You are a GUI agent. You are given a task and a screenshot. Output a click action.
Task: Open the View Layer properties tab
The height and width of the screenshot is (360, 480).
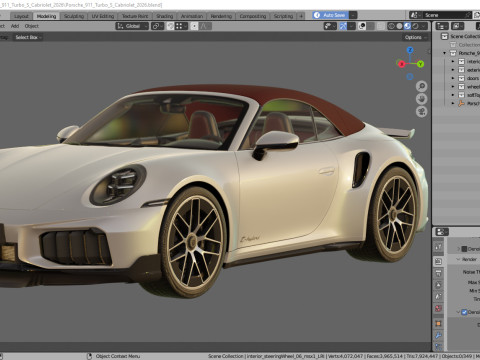438,285
